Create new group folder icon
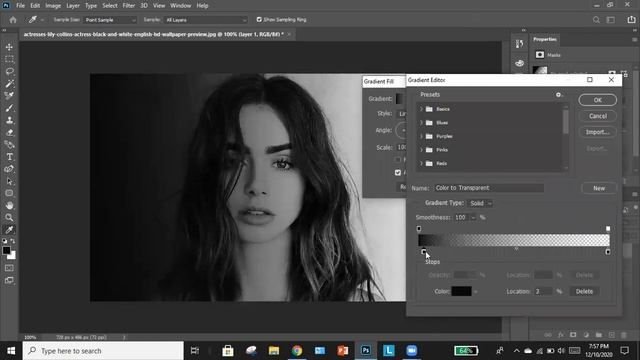 [x=598, y=335]
